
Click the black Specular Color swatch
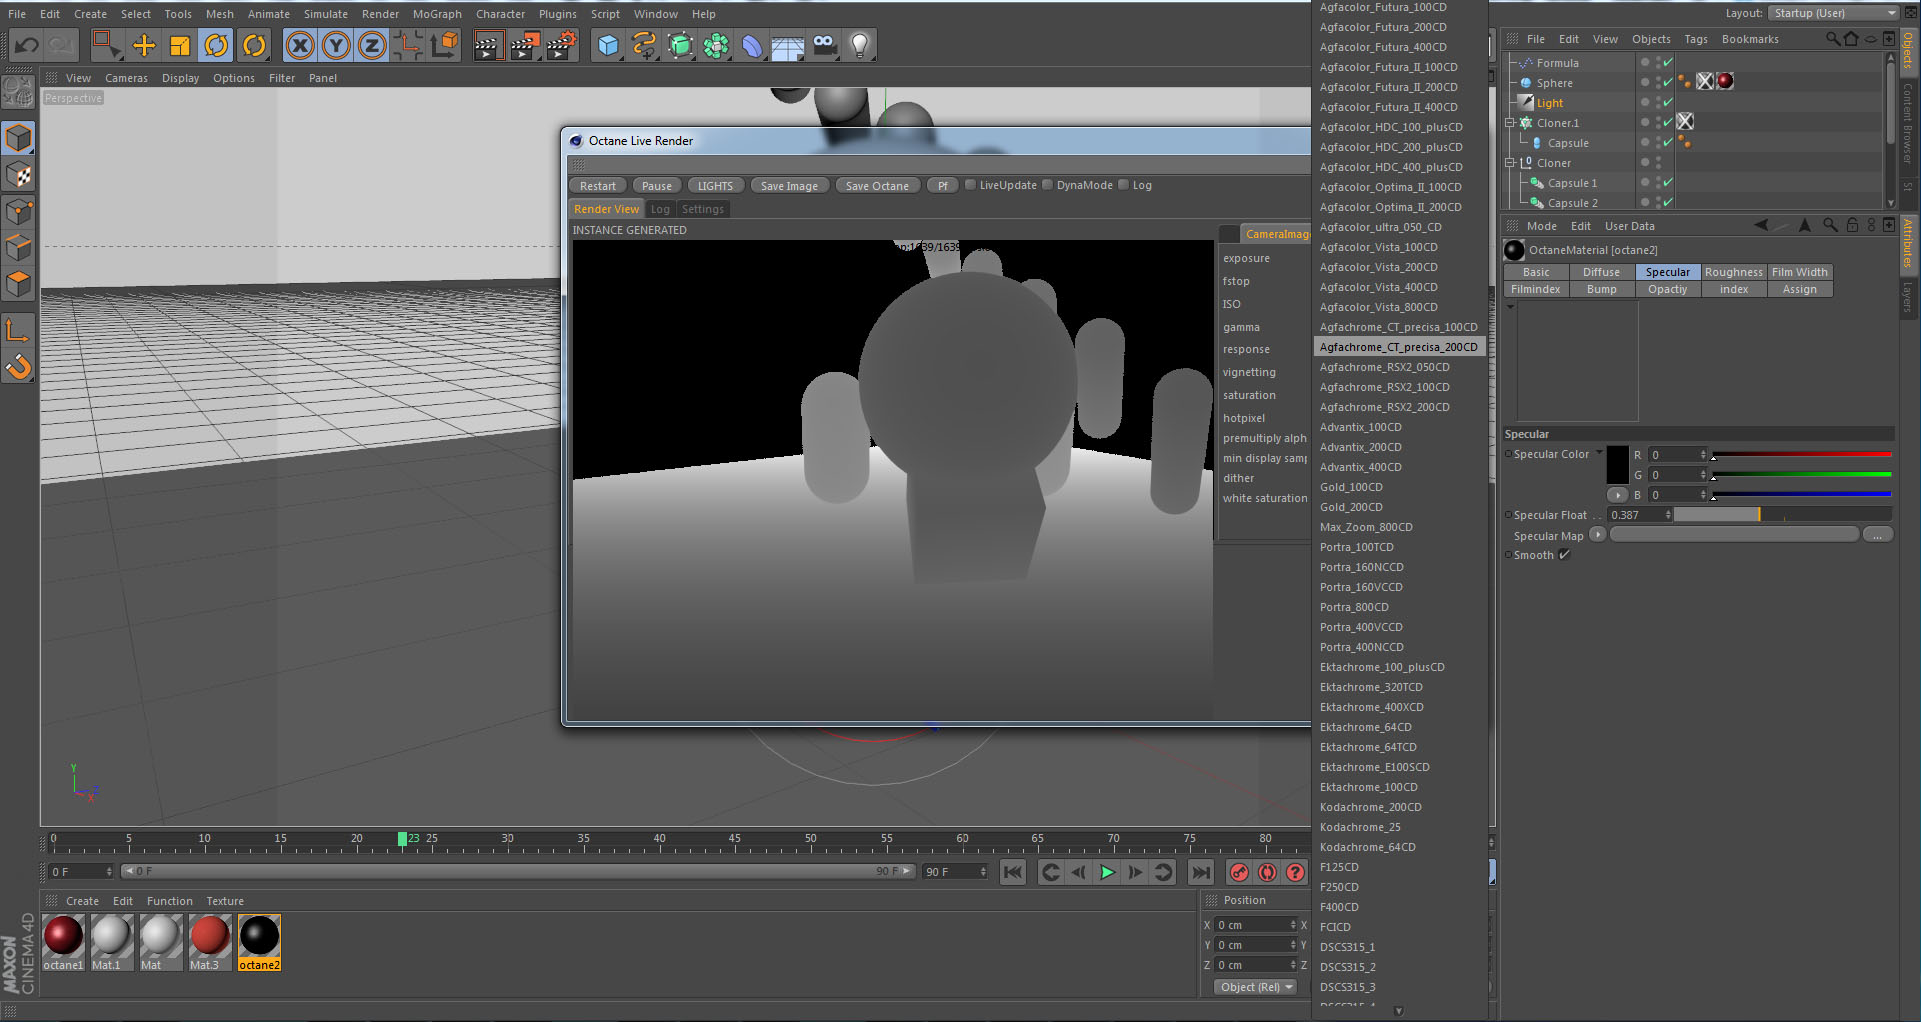click(x=1617, y=465)
